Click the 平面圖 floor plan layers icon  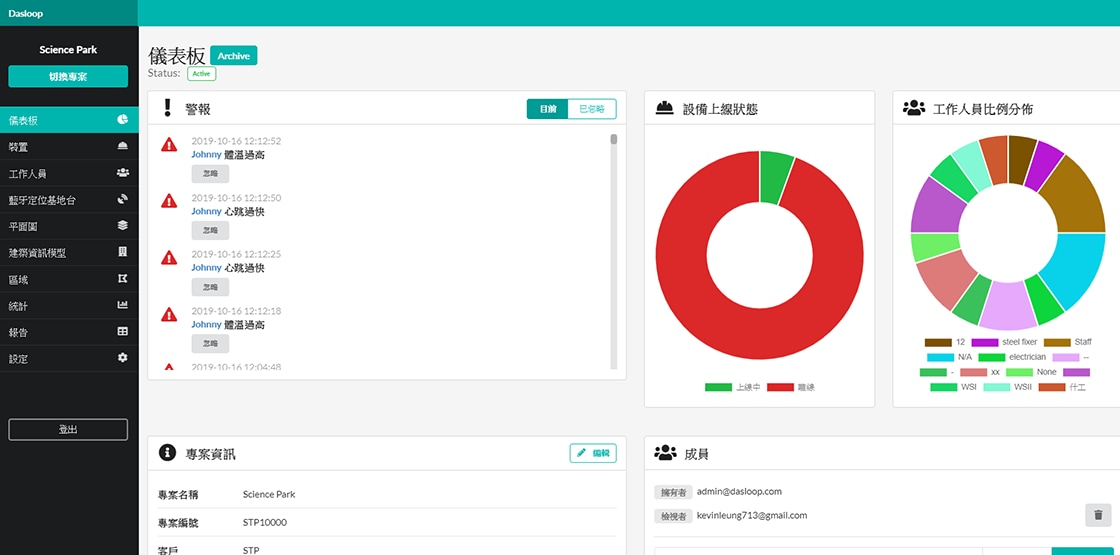pos(122,226)
